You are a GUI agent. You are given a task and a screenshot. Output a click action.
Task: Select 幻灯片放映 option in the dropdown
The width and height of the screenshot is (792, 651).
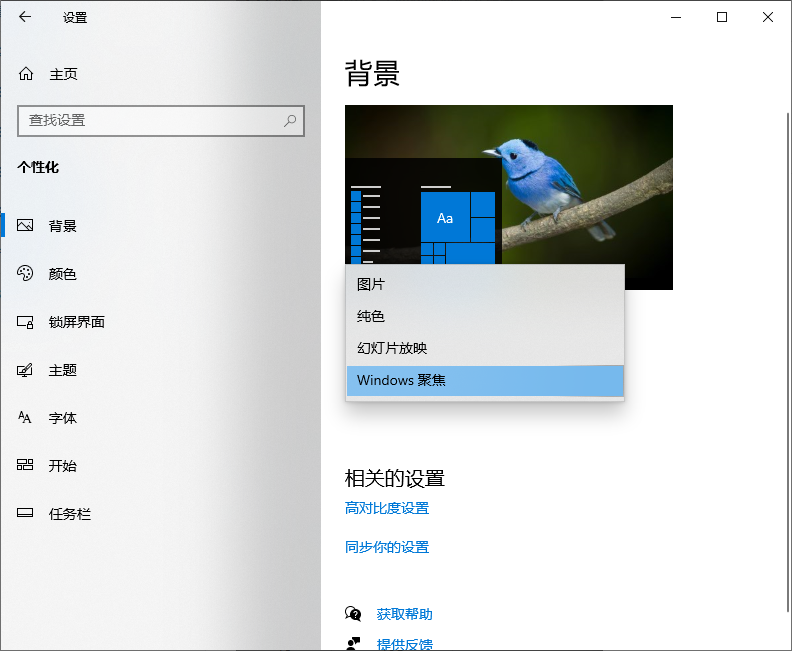coord(485,348)
